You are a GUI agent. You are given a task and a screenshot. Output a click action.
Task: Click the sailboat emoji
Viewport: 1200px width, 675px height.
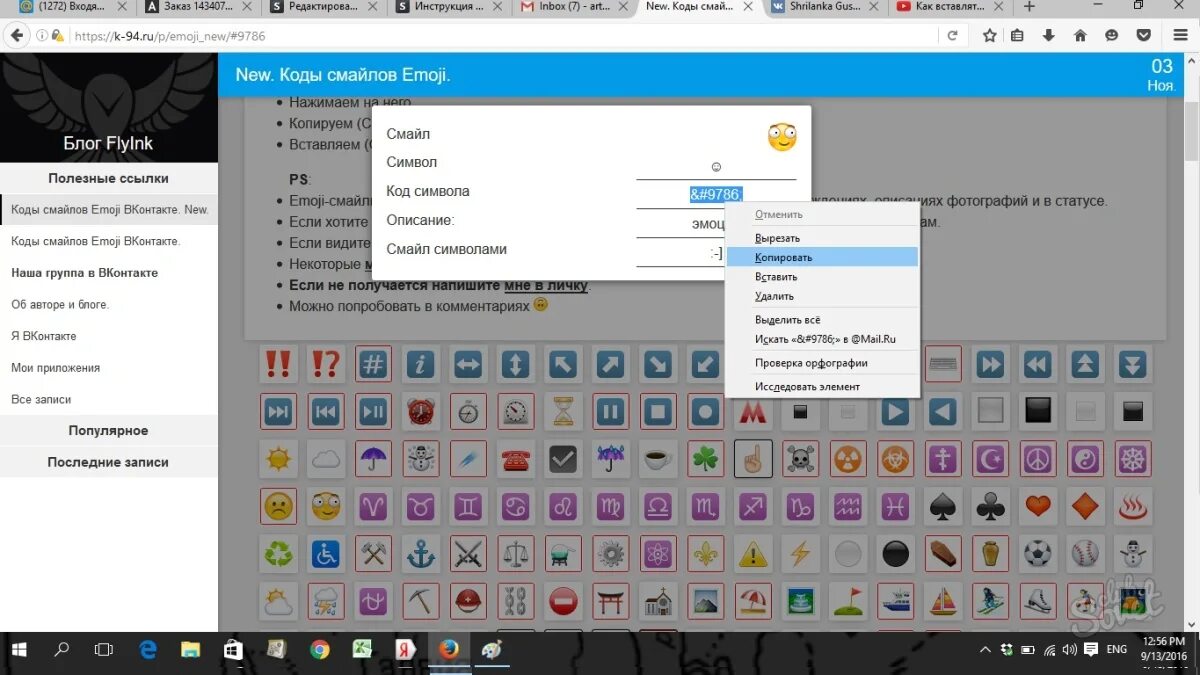point(943,601)
